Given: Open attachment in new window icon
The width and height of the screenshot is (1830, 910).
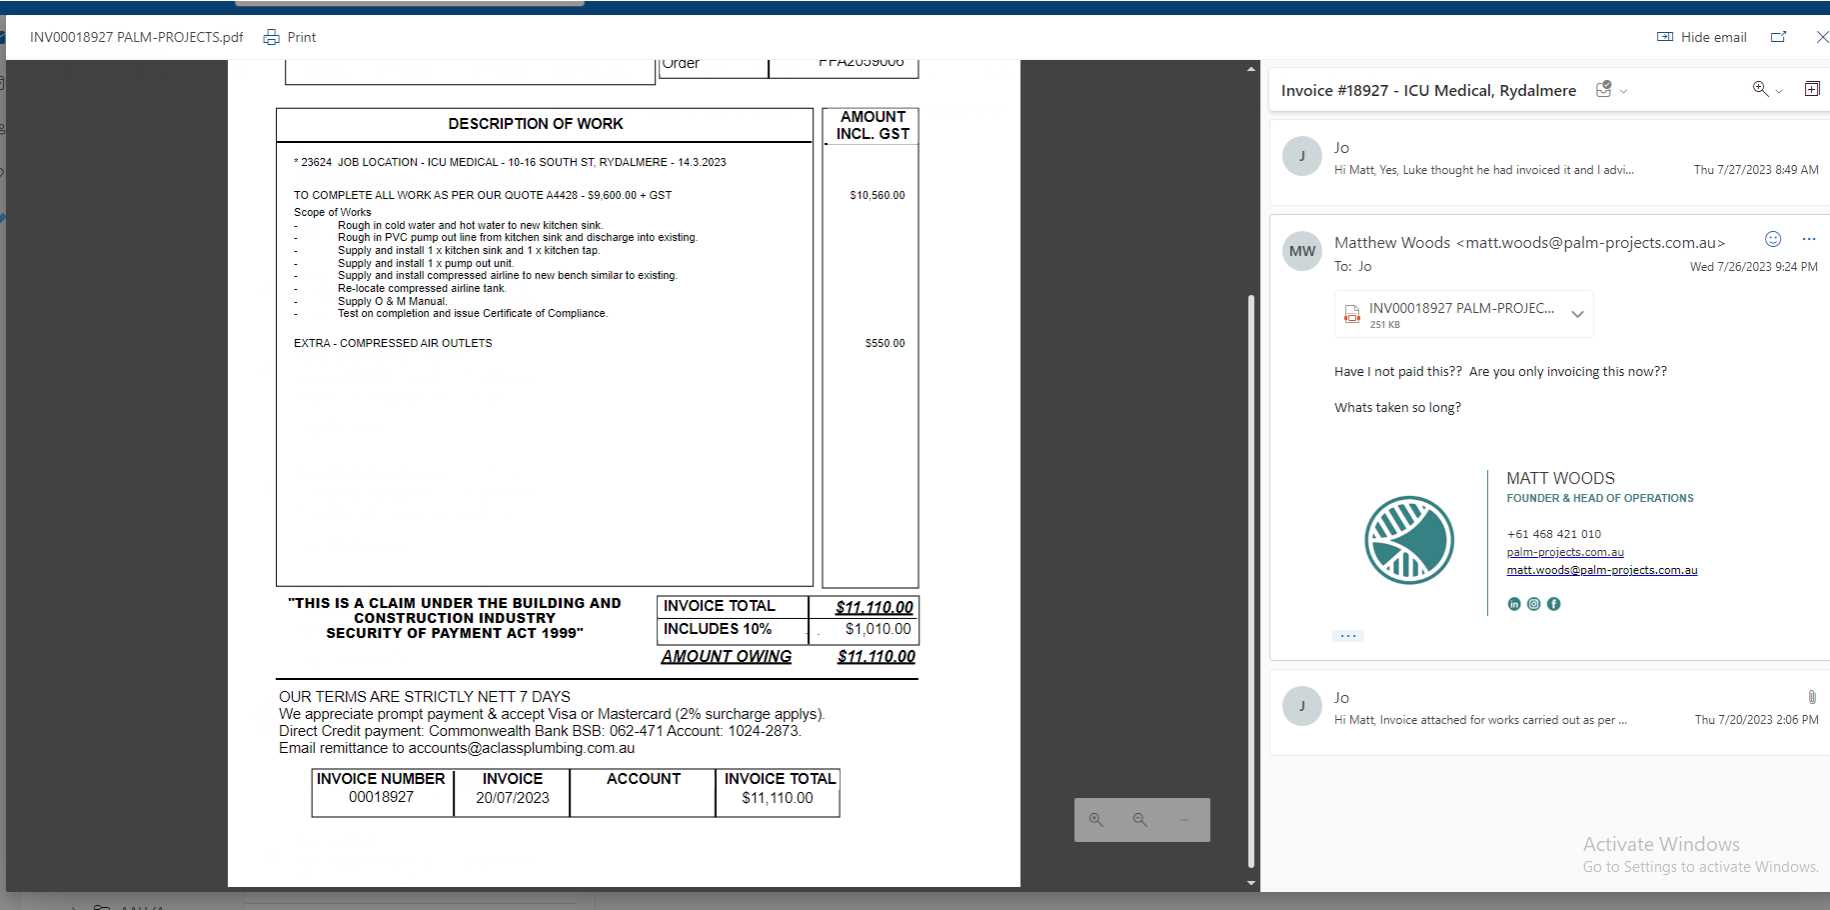Looking at the screenshot, I should click(x=1778, y=37).
